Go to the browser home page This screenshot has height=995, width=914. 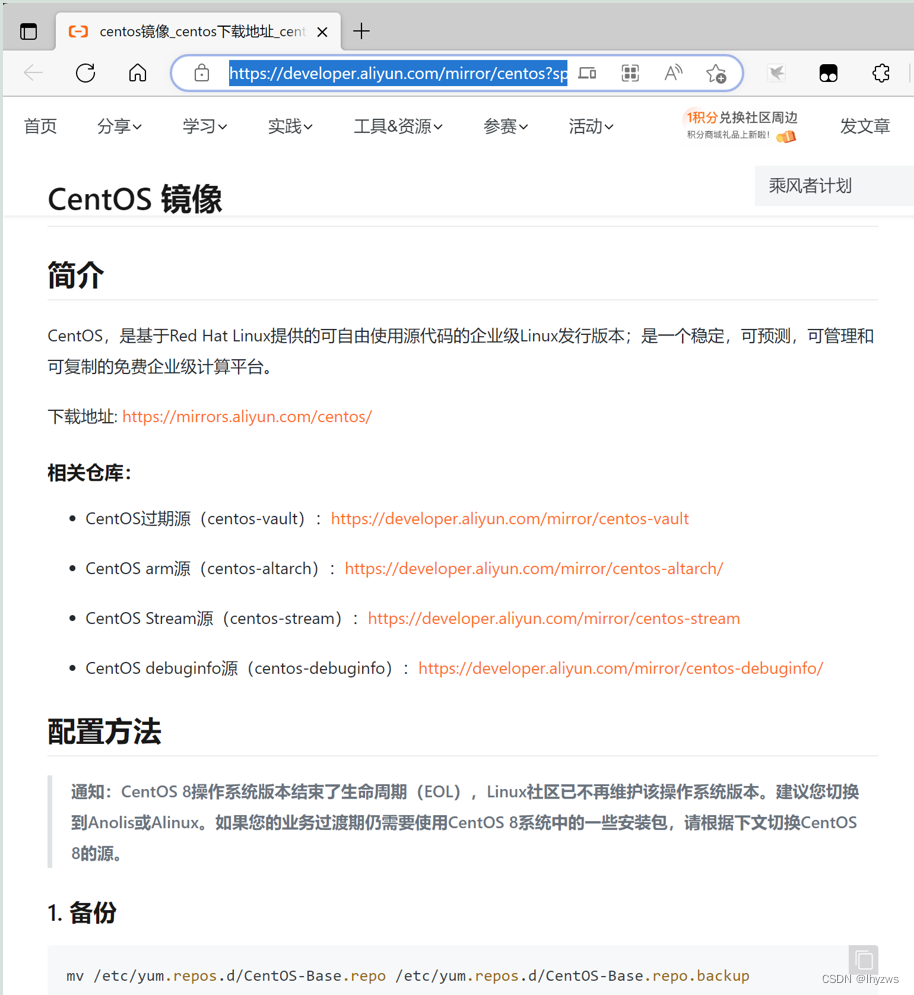[137, 73]
